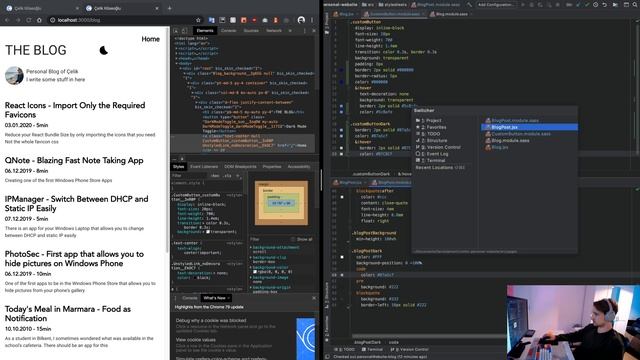Select the DevTools Elements tab
Image resolution: width=640 pixels, height=360 pixels.
(x=205, y=31)
